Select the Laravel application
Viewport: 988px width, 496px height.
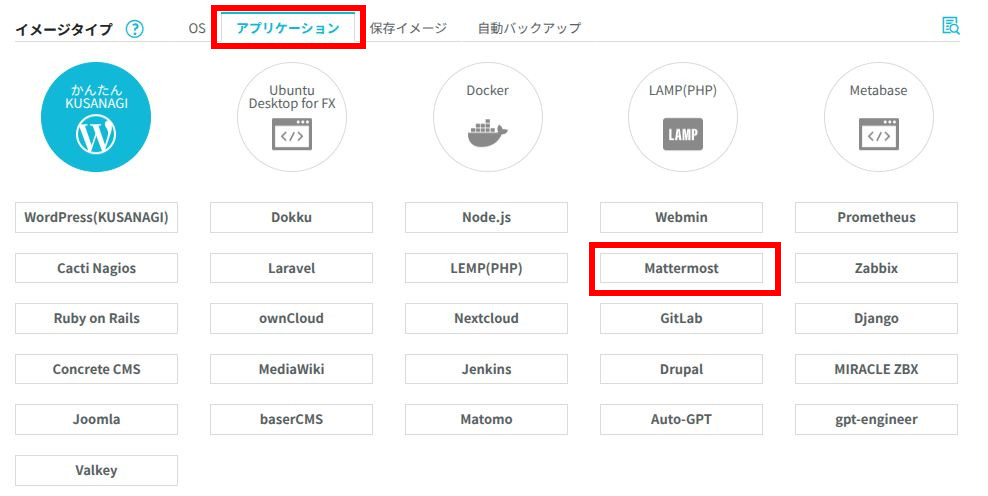pyautogui.click(x=291, y=268)
